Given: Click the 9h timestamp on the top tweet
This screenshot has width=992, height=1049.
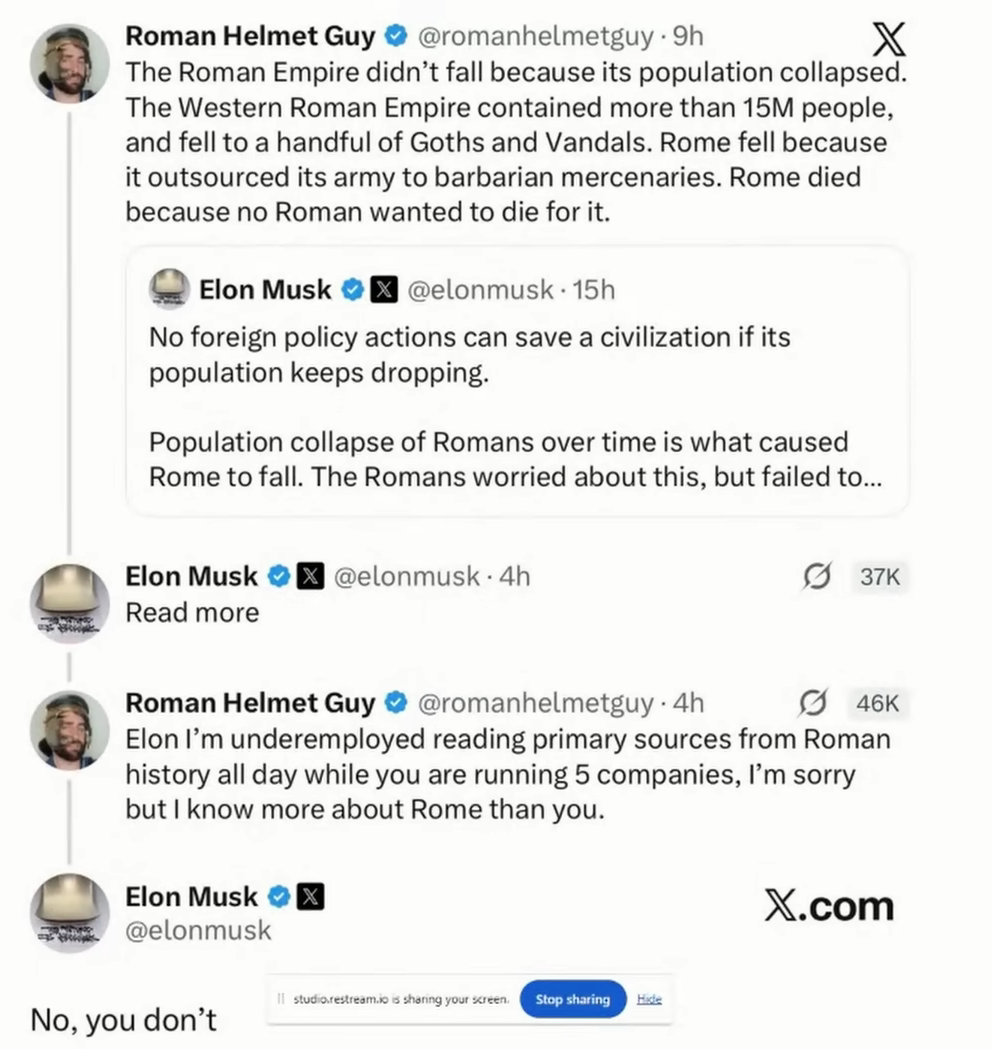Looking at the screenshot, I should (x=688, y=37).
